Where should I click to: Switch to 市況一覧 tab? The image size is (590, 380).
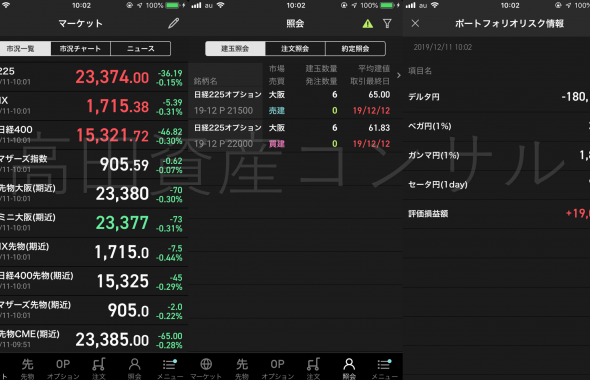click(x=25, y=49)
